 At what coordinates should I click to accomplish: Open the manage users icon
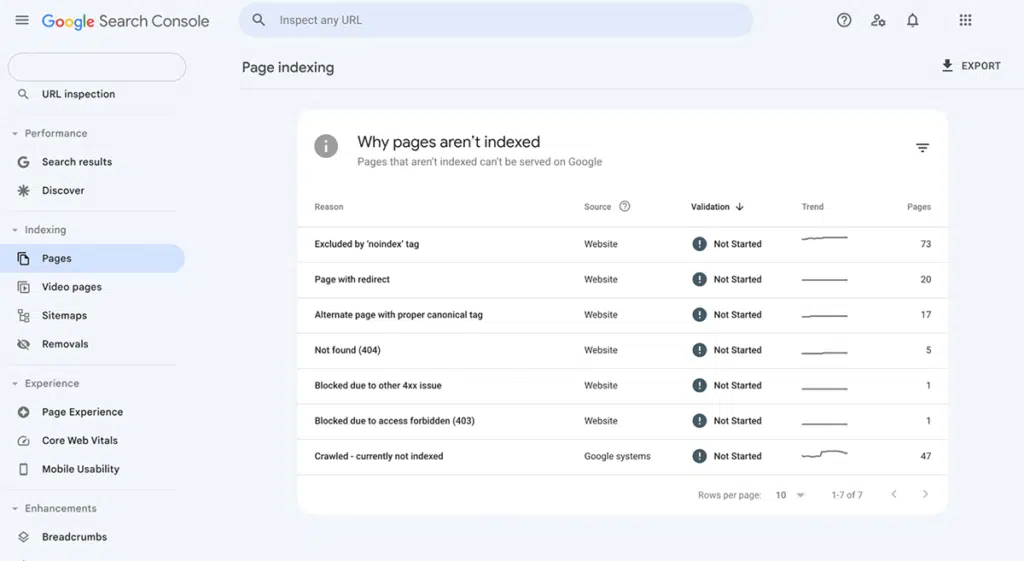[878, 21]
